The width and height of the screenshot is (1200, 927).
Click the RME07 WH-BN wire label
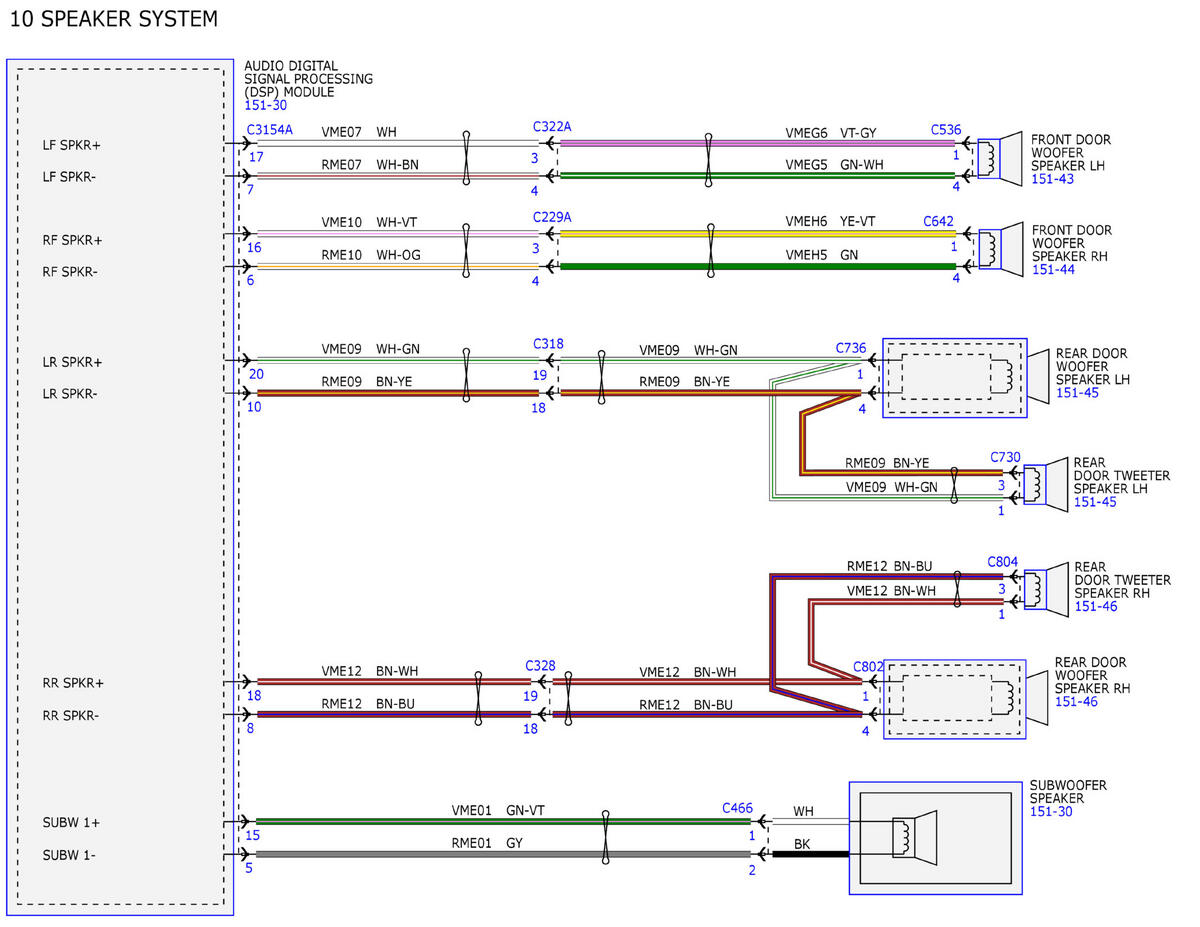(370, 164)
